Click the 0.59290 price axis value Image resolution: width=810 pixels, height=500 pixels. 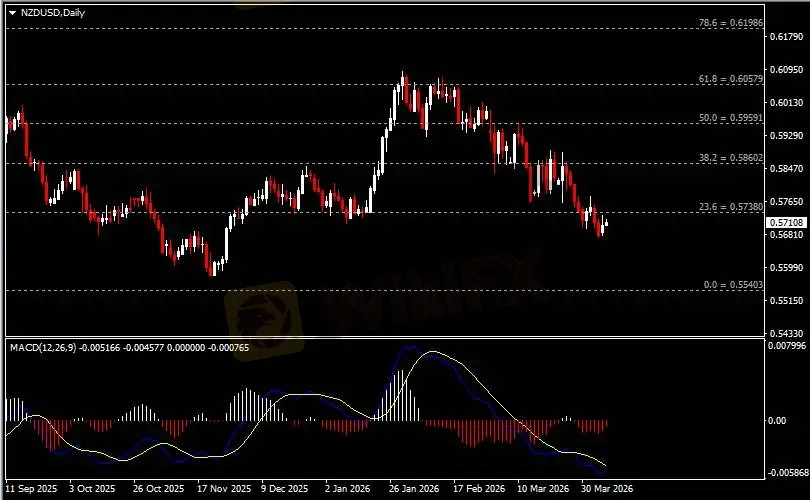786,135
